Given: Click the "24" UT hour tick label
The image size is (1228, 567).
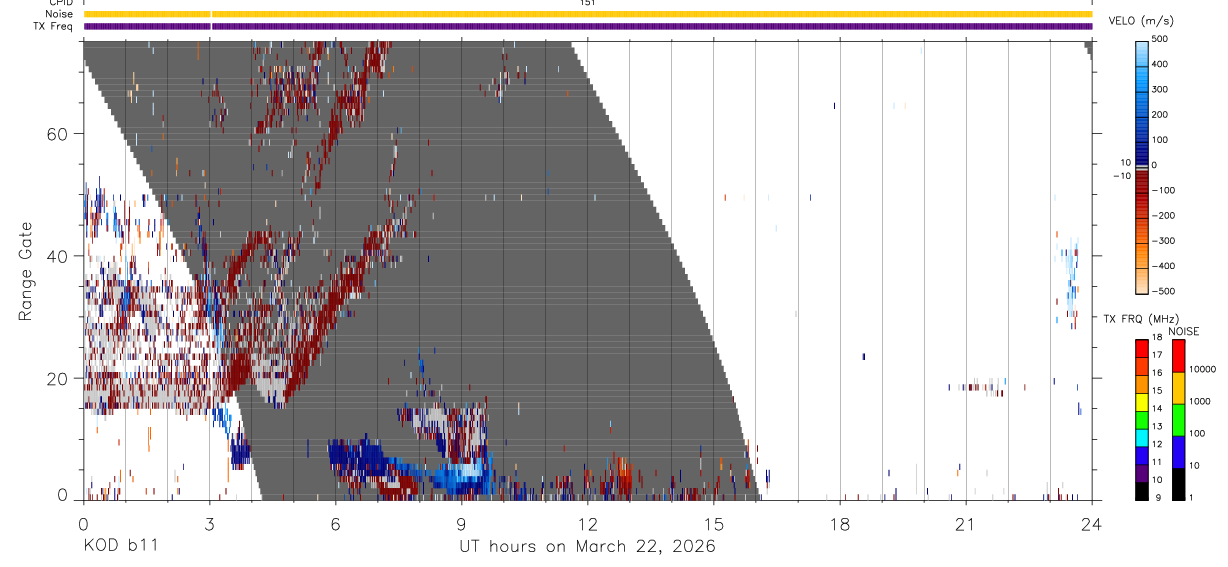Looking at the screenshot, I should click(1092, 524).
